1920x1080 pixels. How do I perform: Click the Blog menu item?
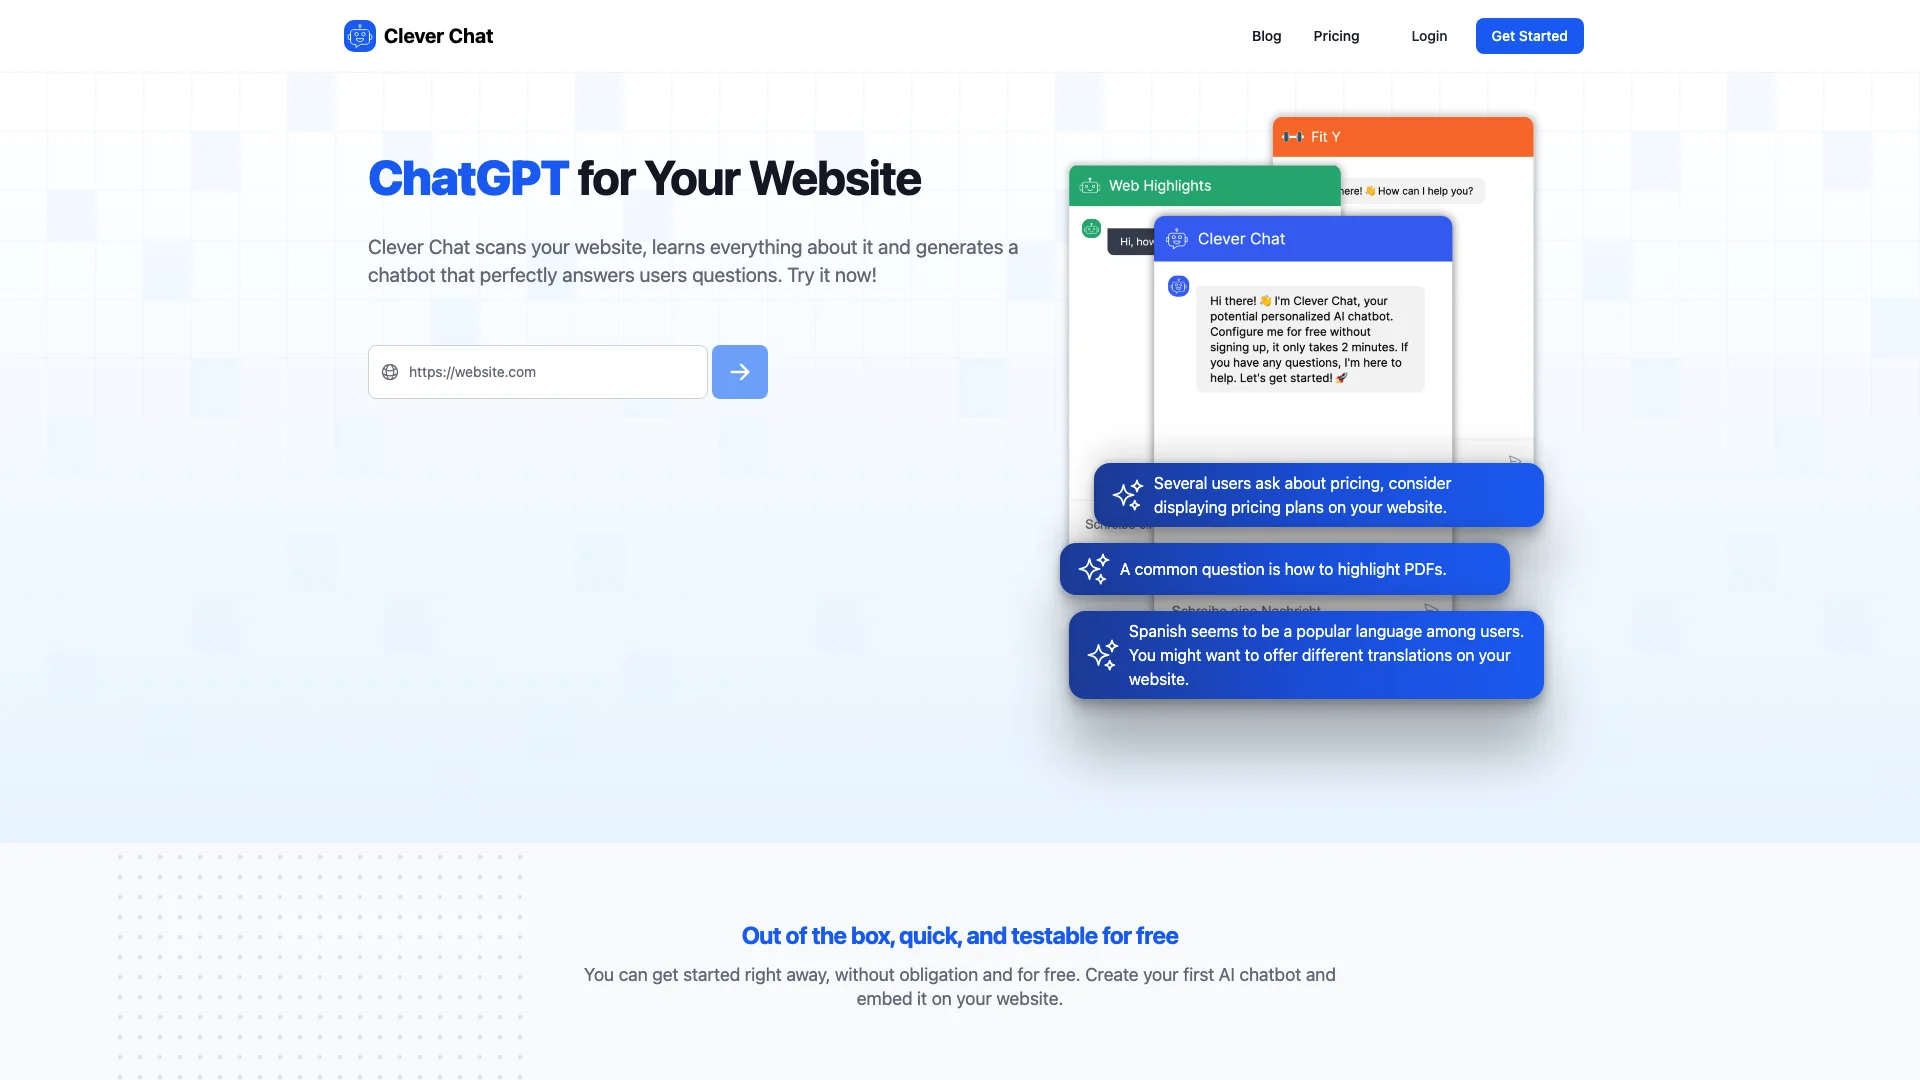point(1266,36)
